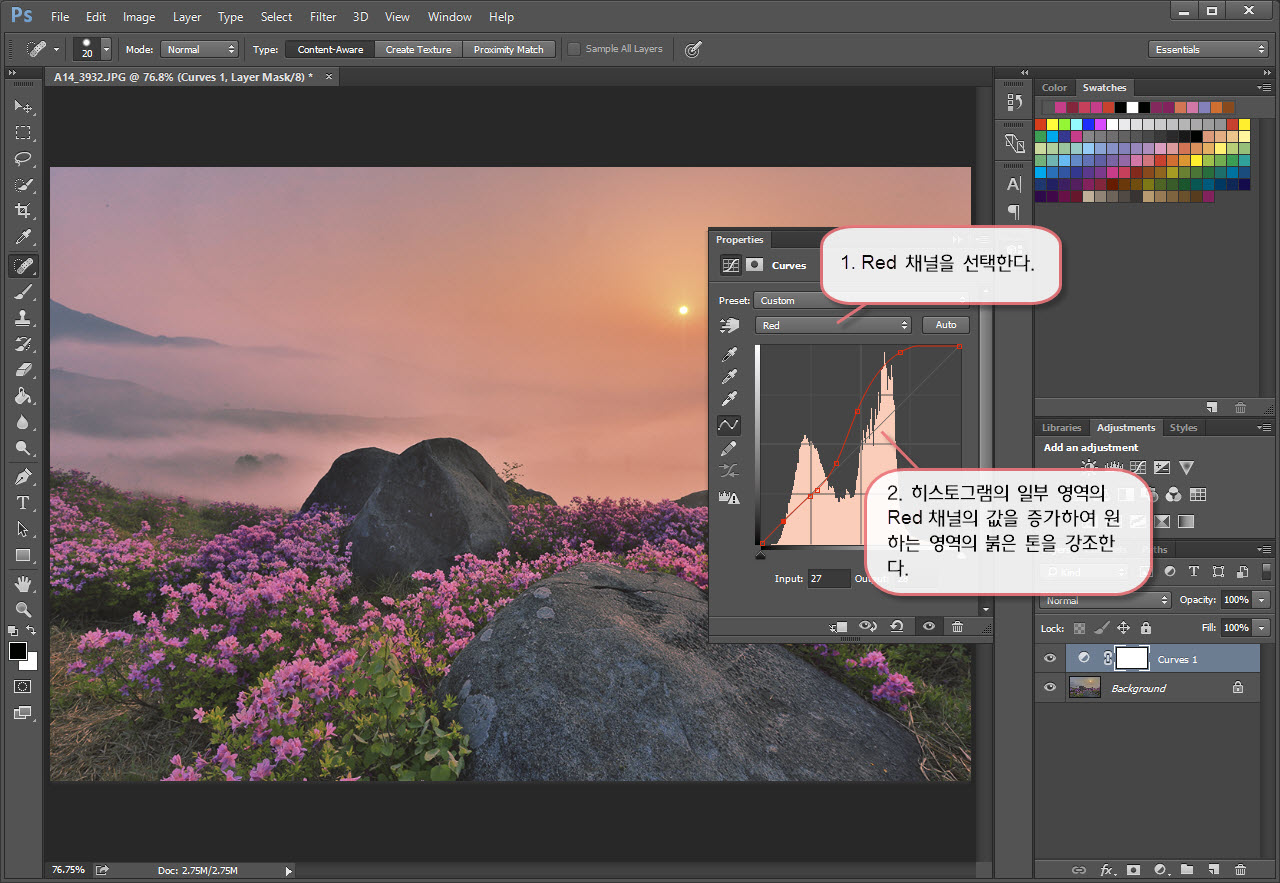Hide the Curves 1 layer
The image size is (1280, 883).
[x=1049, y=659]
